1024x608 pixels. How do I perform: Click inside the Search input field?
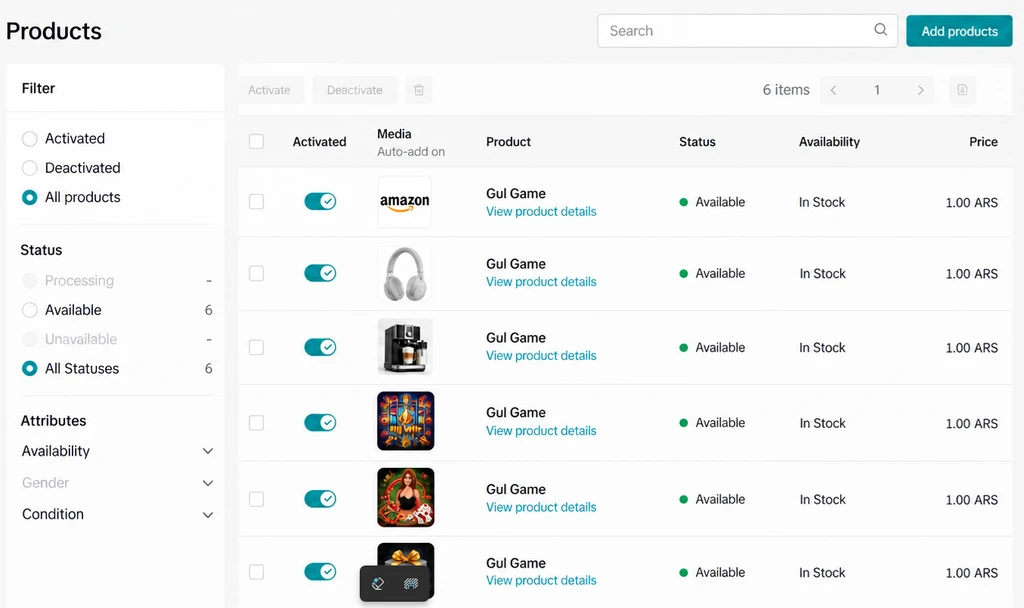(x=747, y=31)
